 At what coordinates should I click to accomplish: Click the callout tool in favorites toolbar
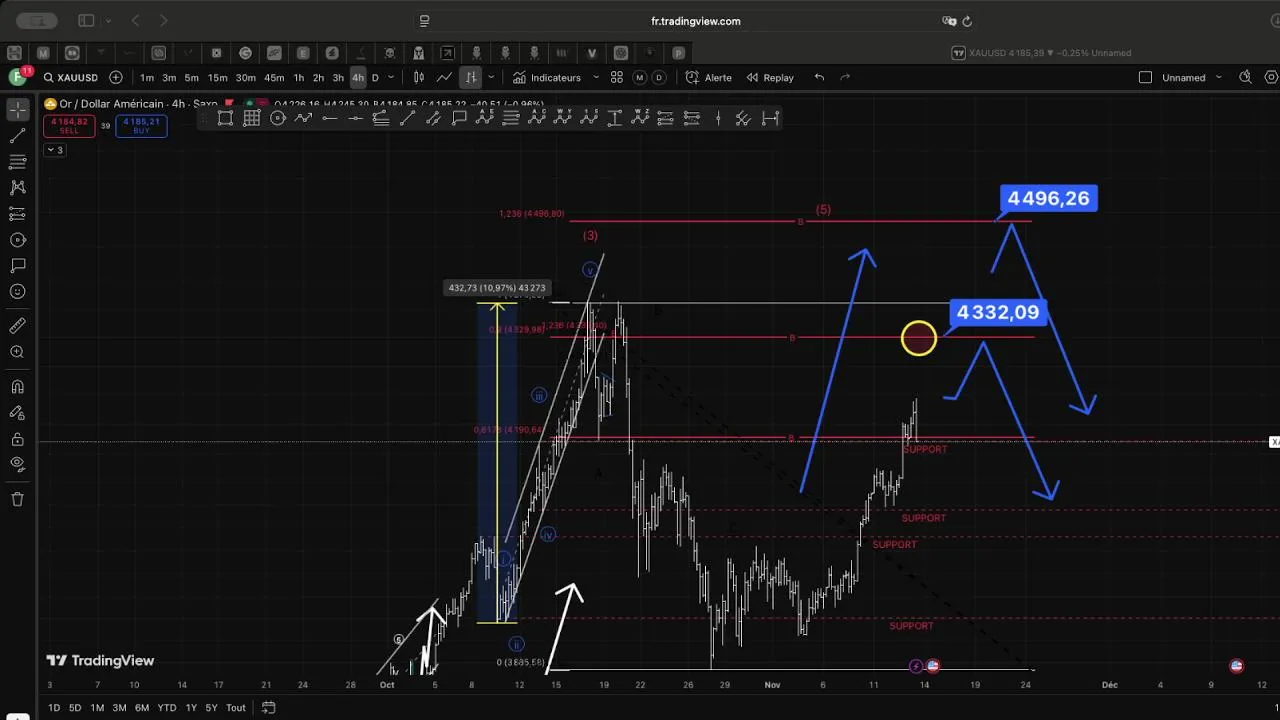[x=459, y=118]
